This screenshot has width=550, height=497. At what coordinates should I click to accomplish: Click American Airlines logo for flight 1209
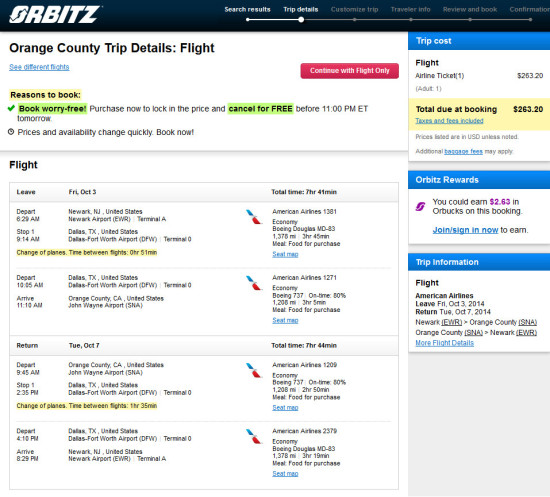tap(254, 370)
